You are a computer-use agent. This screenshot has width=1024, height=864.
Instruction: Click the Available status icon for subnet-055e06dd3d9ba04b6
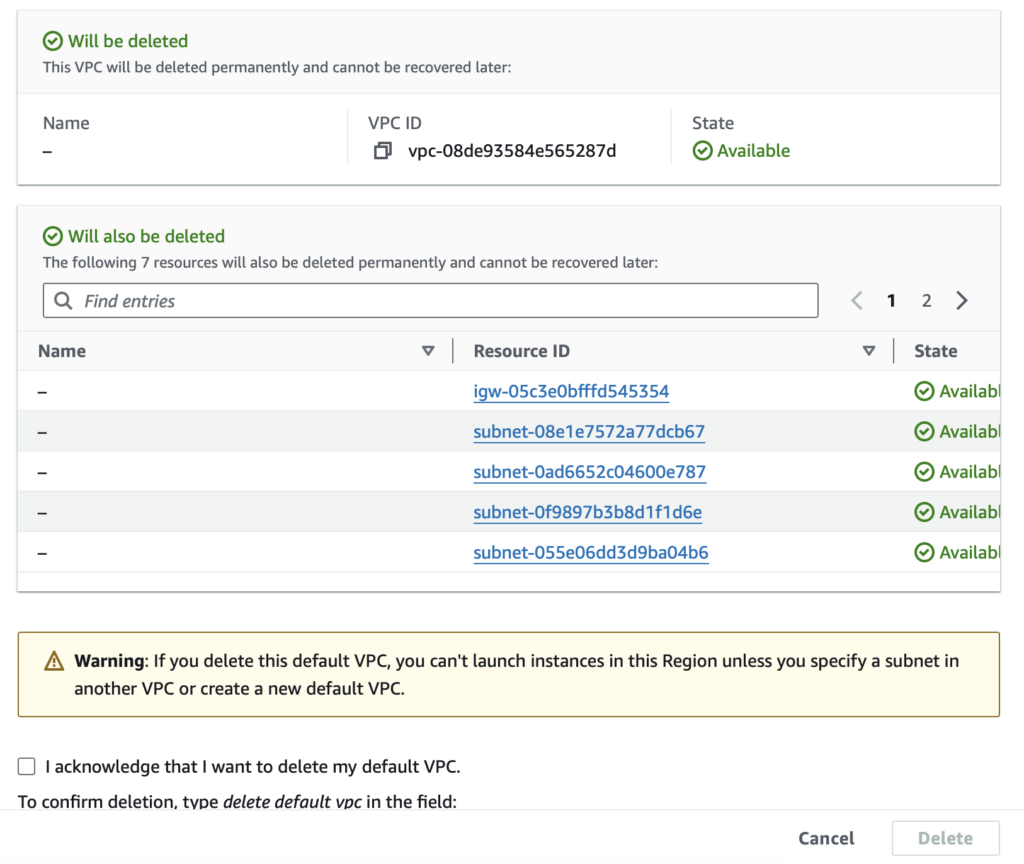click(x=924, y=552)
